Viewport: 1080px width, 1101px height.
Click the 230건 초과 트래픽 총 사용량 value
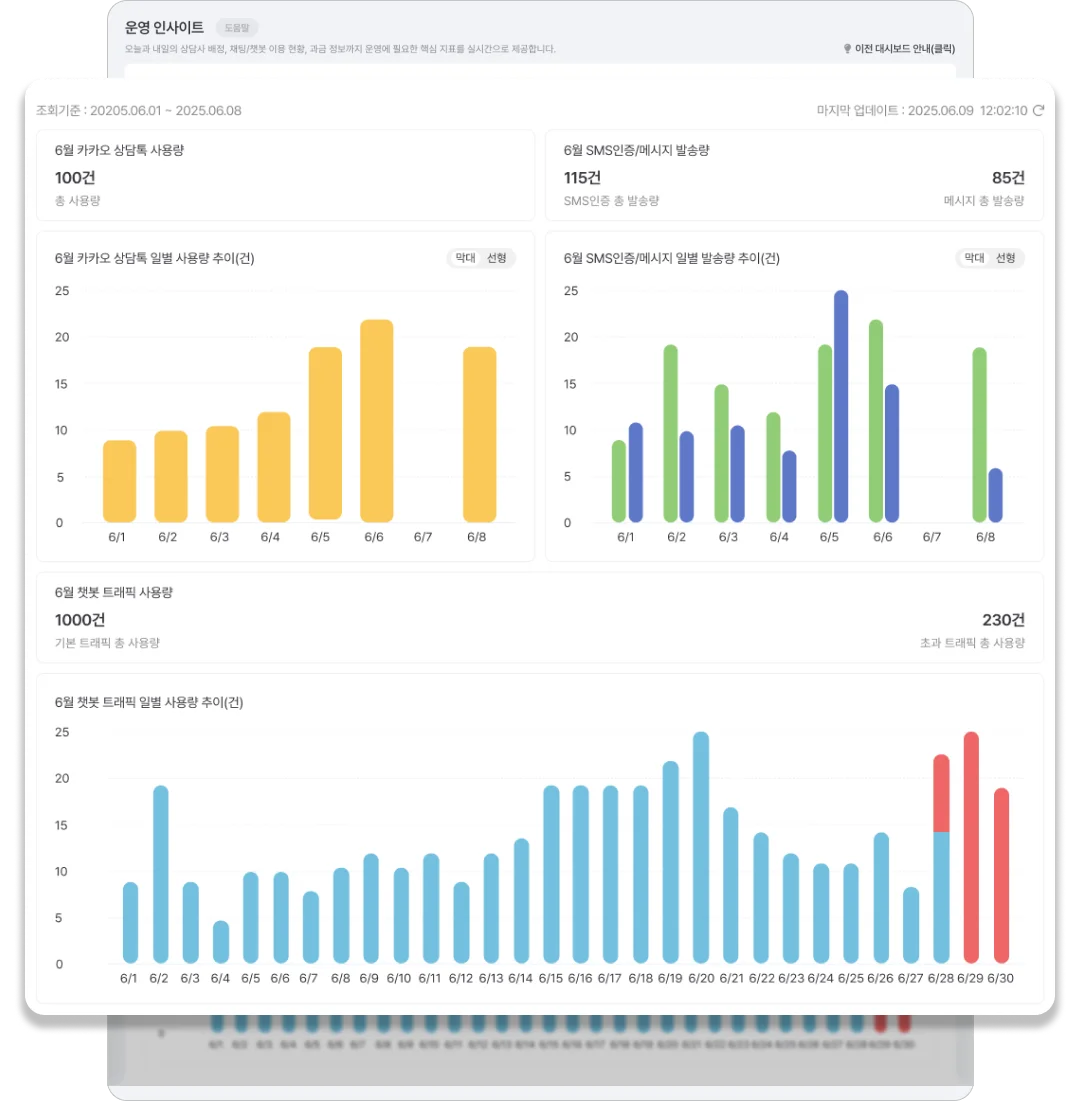1003,620
